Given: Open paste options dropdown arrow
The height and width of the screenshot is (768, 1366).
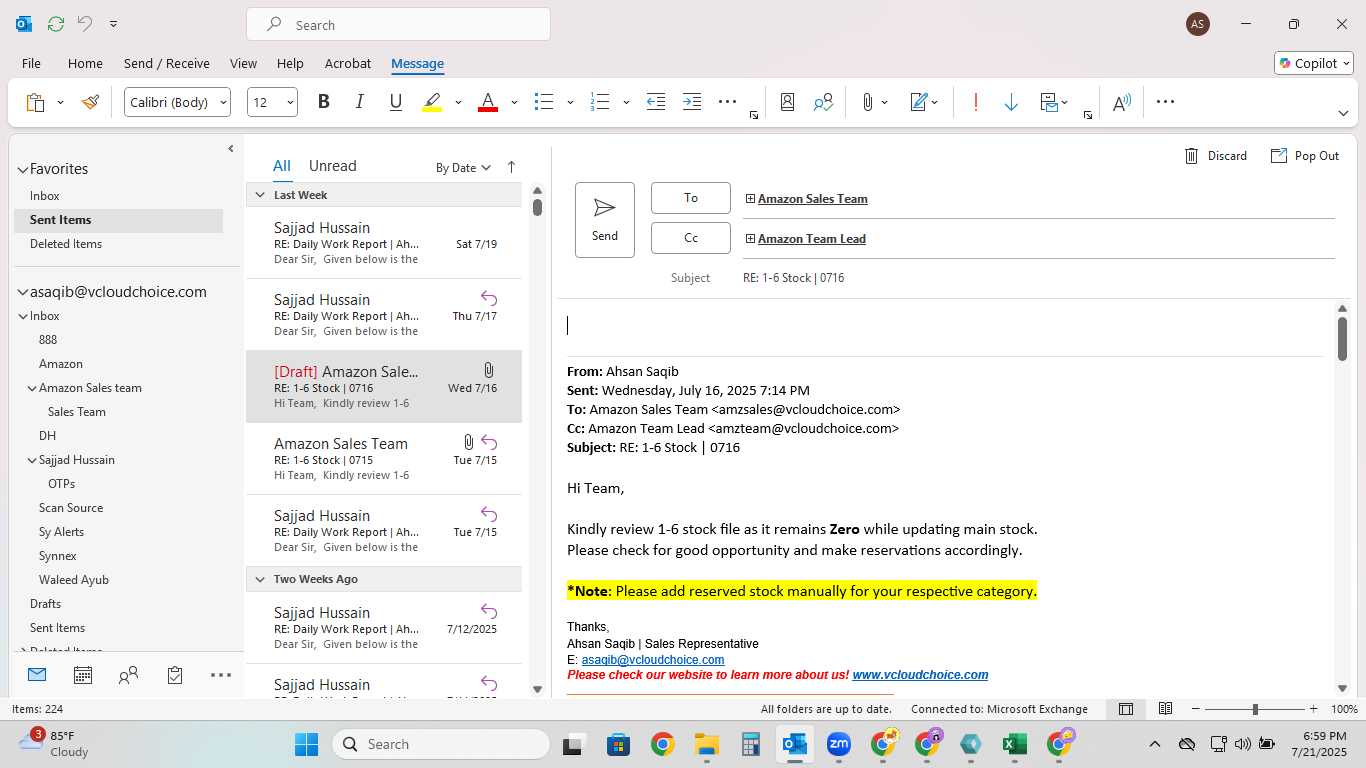Looking at the screenshot, I should click(x=60, y=102).
